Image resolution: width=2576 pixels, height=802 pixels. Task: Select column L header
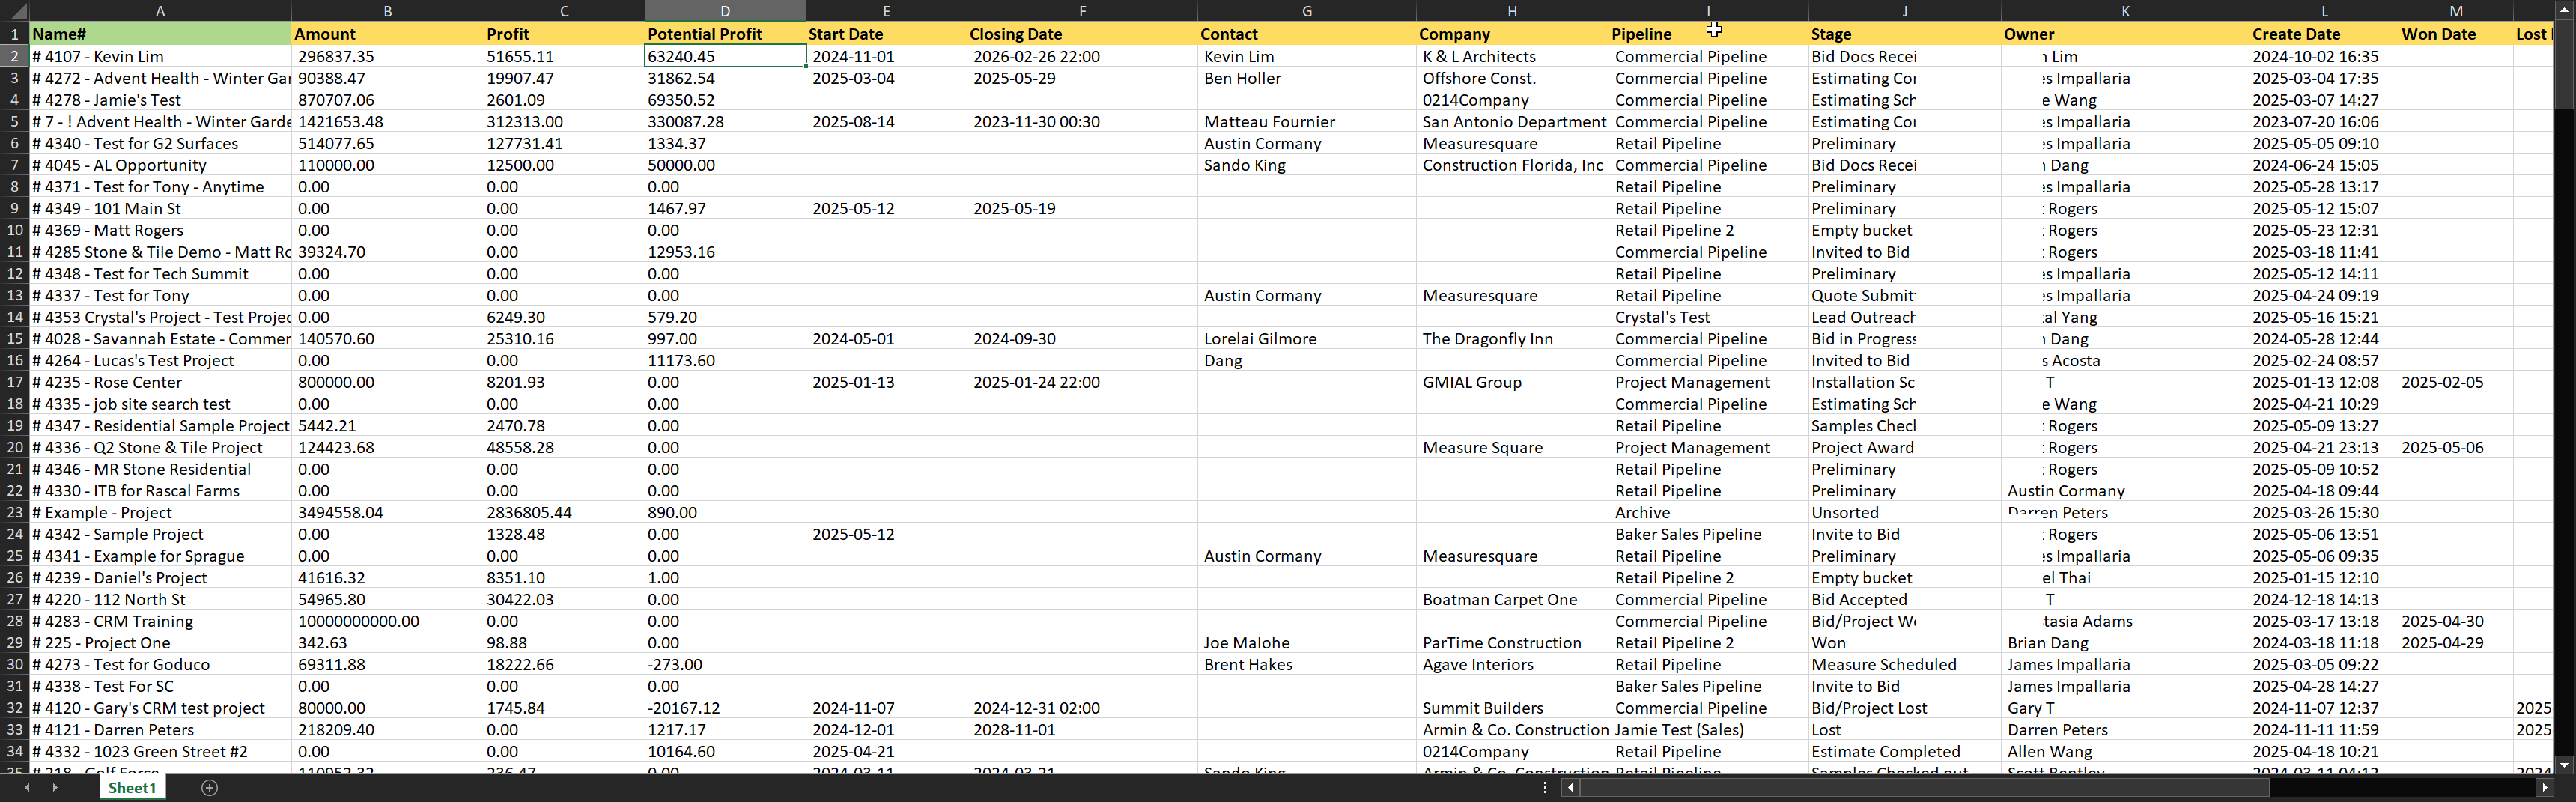(x=2324, y=11)
